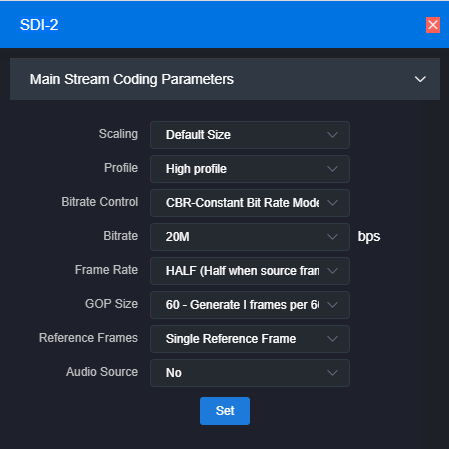Open the GOP Size dropdown
The image size is (449, 449).
[x=250, y=305]
